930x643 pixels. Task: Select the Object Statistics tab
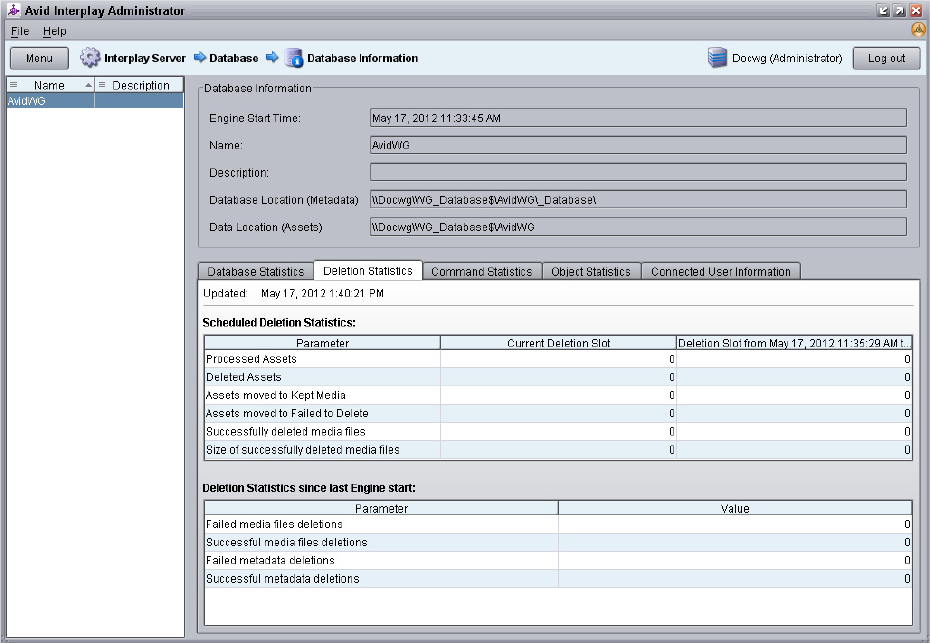click(x=590, y=272)
